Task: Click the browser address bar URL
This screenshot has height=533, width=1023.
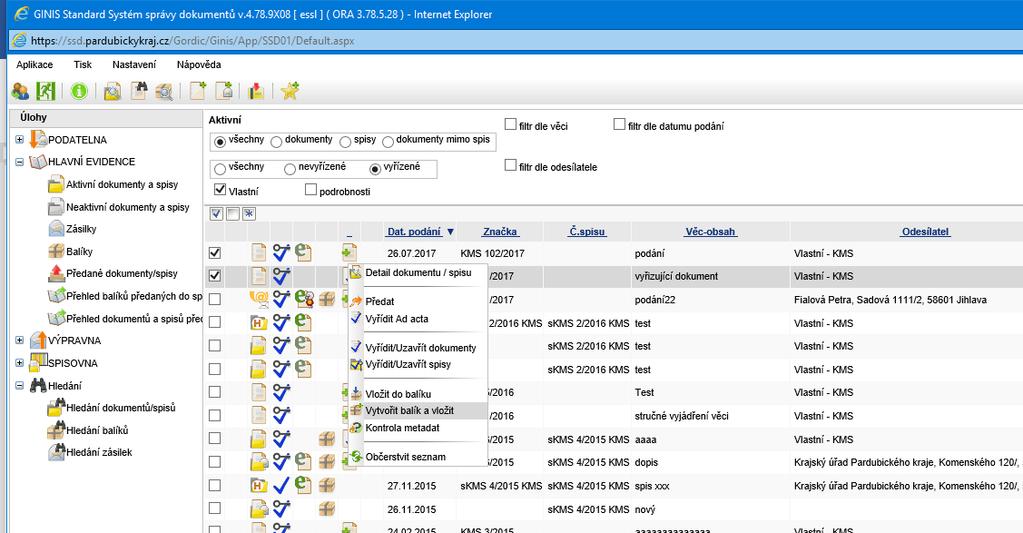Action: pyautogui.click(x=192, y=40)
